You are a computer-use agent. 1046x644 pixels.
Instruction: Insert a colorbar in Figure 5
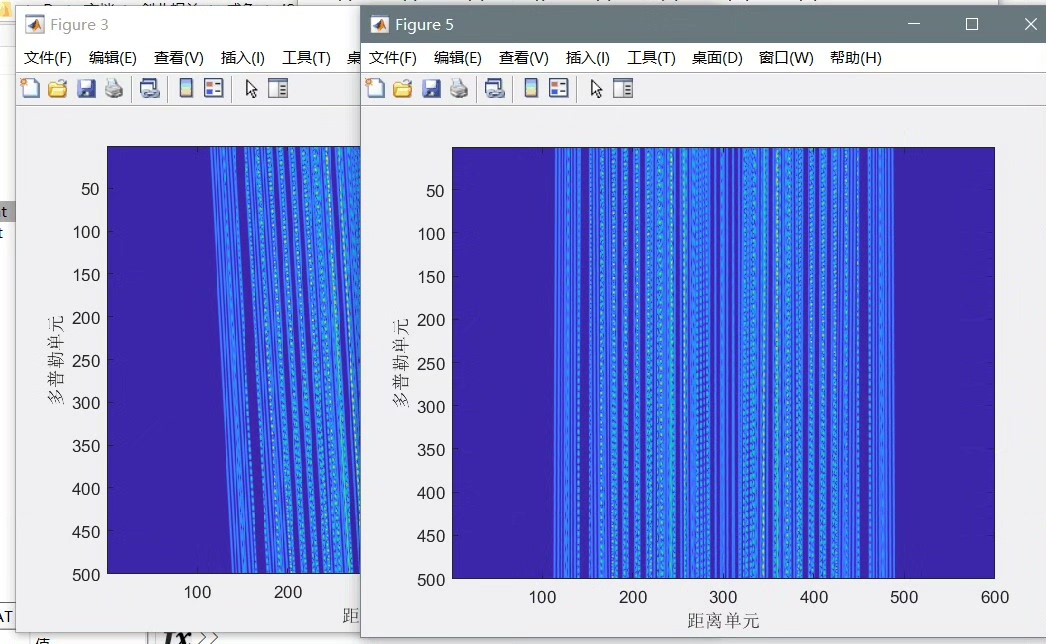(x=530, y=88)
